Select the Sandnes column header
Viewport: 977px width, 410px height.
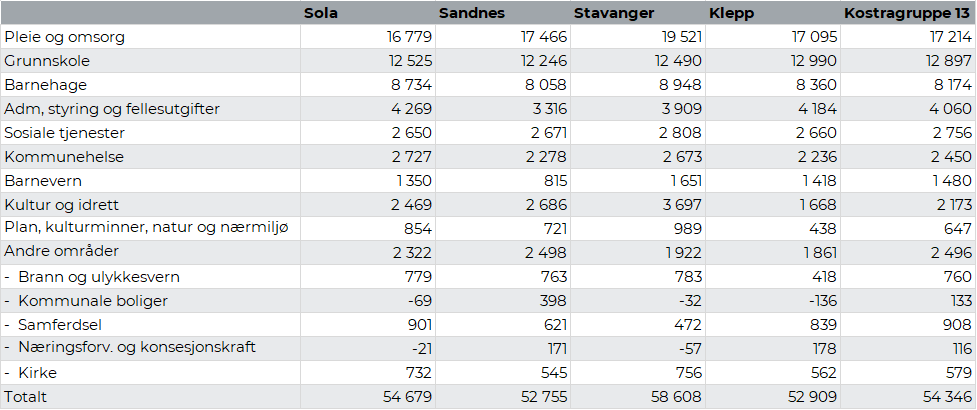(x=471, y=13)
